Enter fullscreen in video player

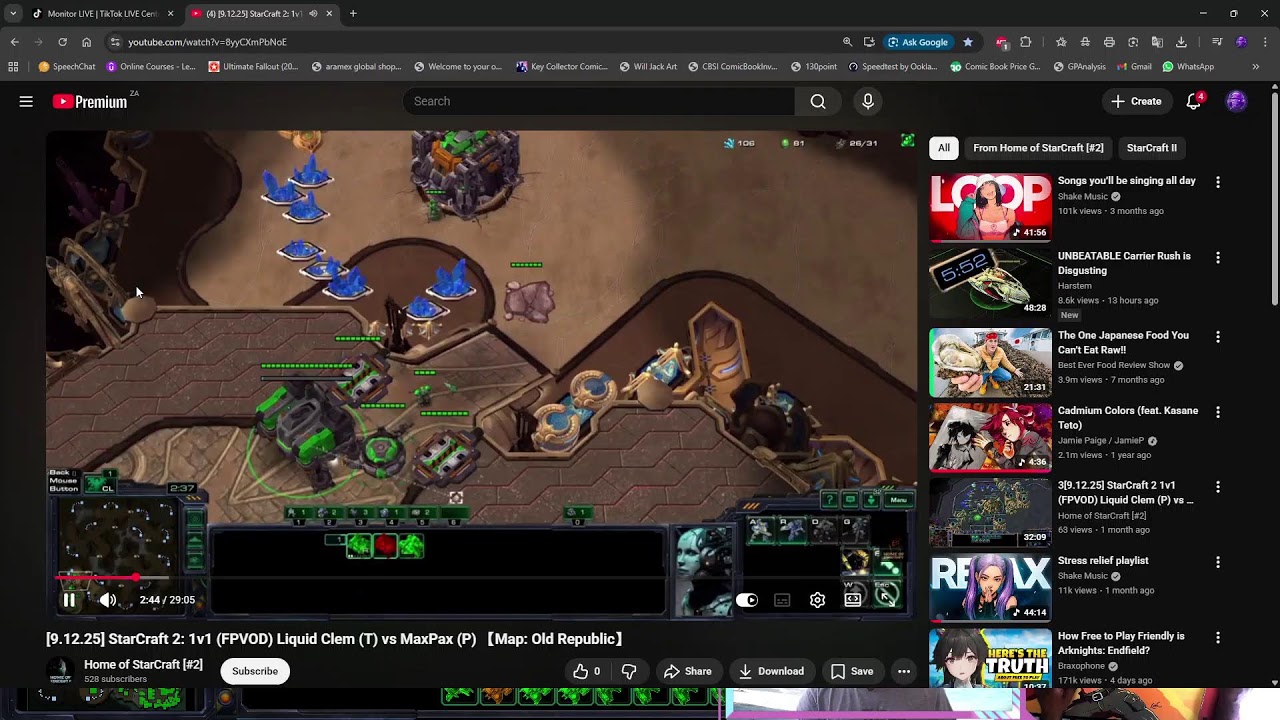point(886,600)
